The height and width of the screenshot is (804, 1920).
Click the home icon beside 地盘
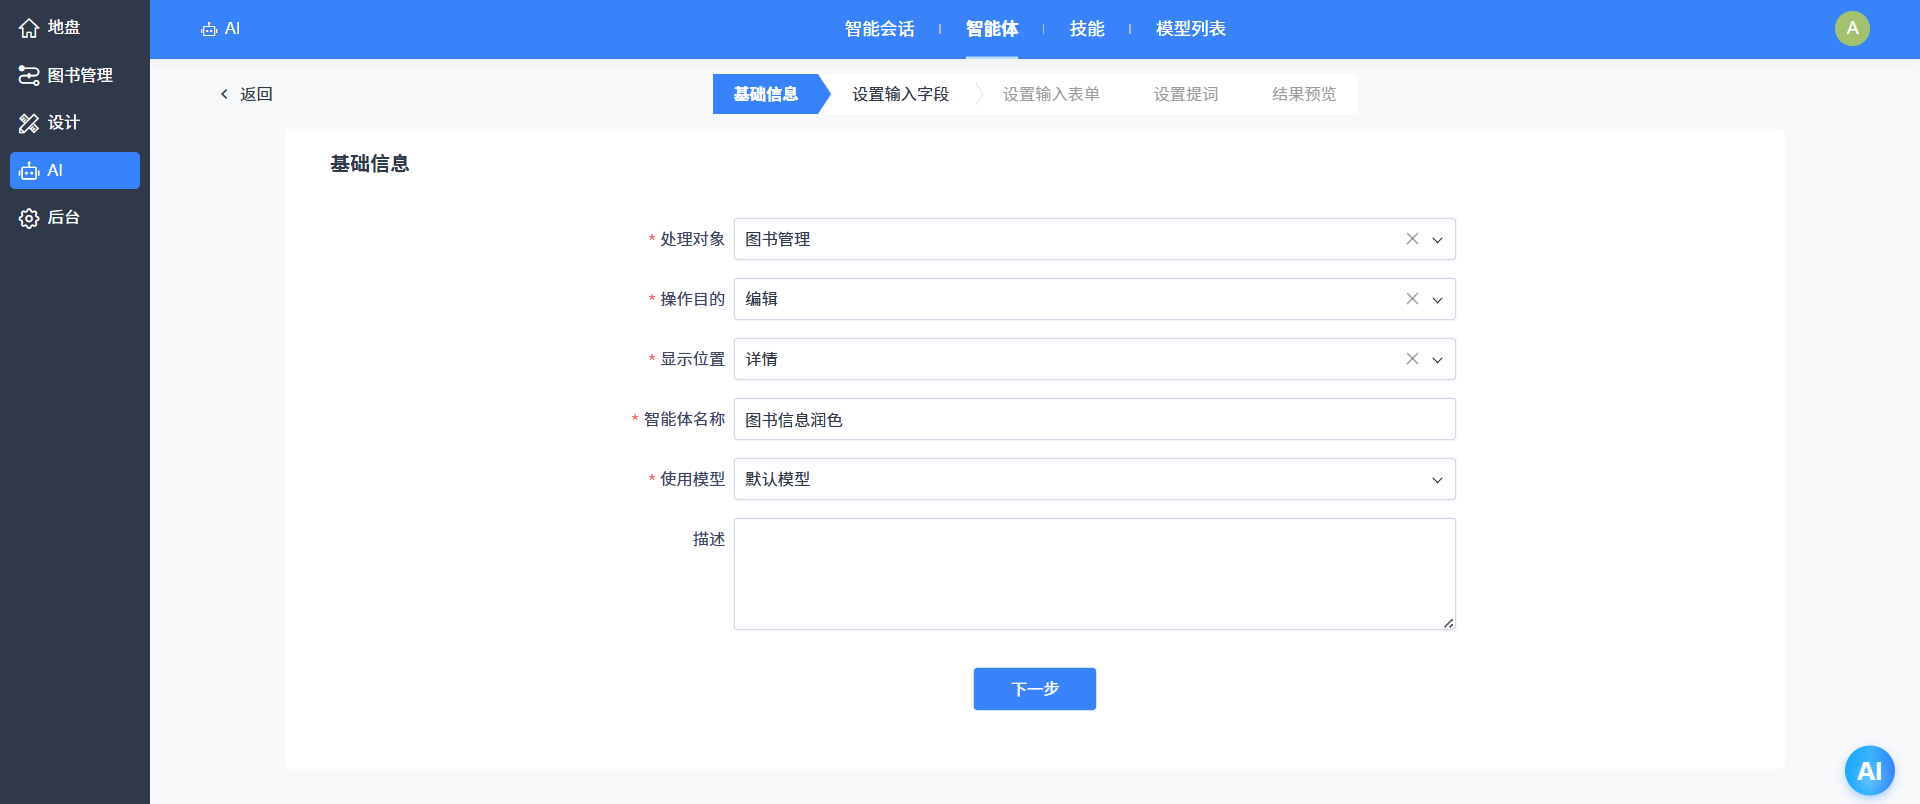click(x=29, y=28)
